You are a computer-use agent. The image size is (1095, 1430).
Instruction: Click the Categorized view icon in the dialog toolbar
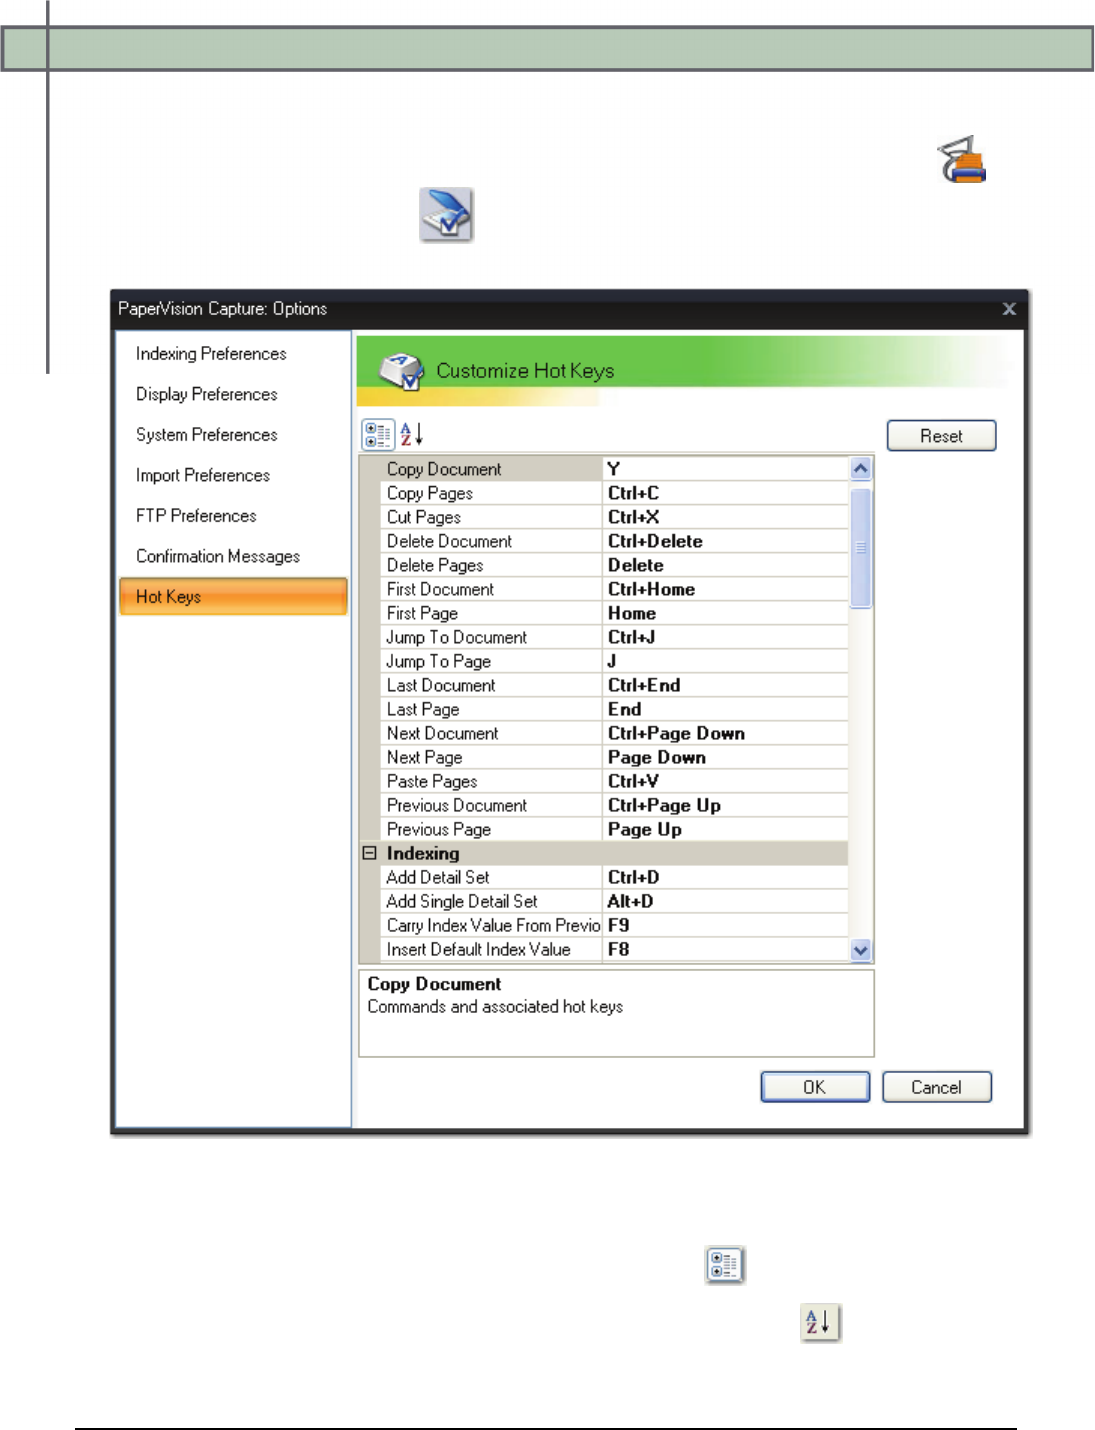point(378,434)
